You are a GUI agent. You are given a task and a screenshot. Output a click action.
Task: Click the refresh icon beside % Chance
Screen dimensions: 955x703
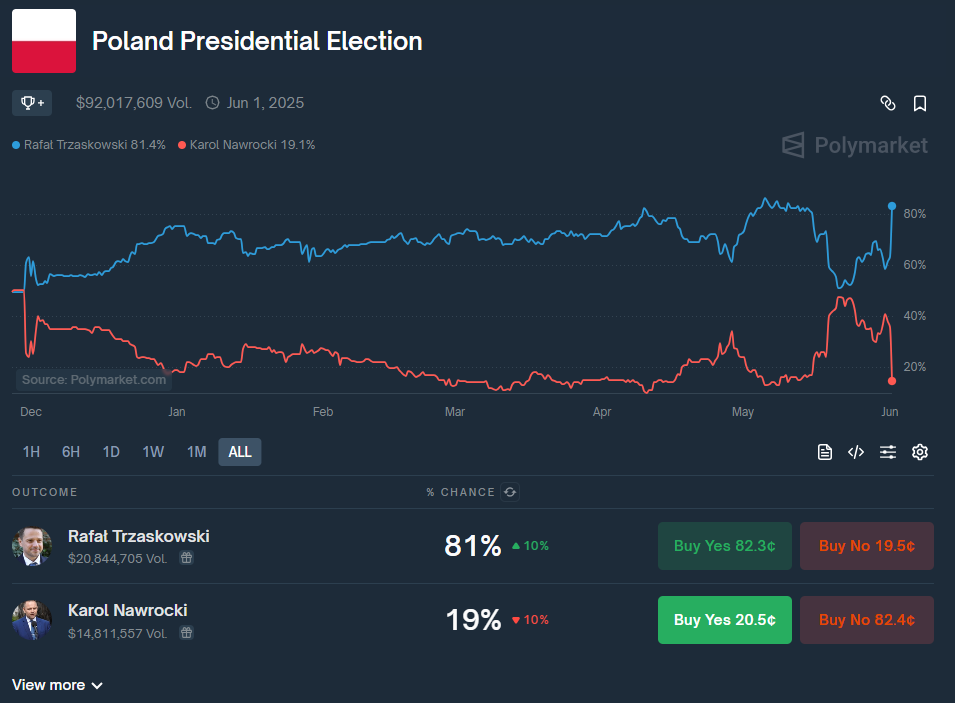[x=510, y=492]
